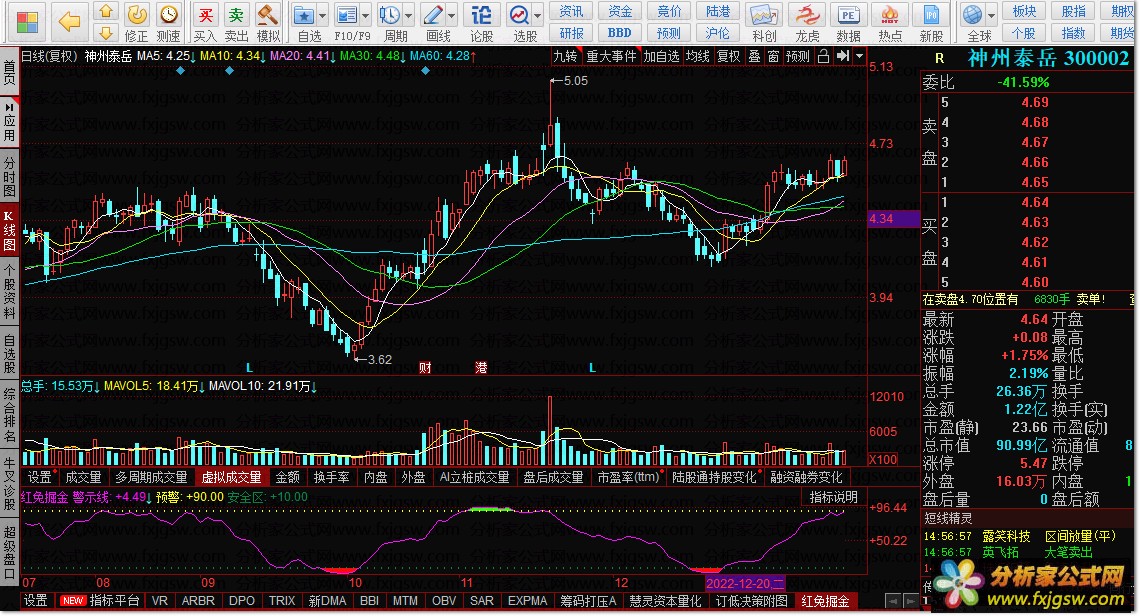Open 综合排名 in left sidebar
Viewport: 1141px width, 616px height.
point(9,415)
